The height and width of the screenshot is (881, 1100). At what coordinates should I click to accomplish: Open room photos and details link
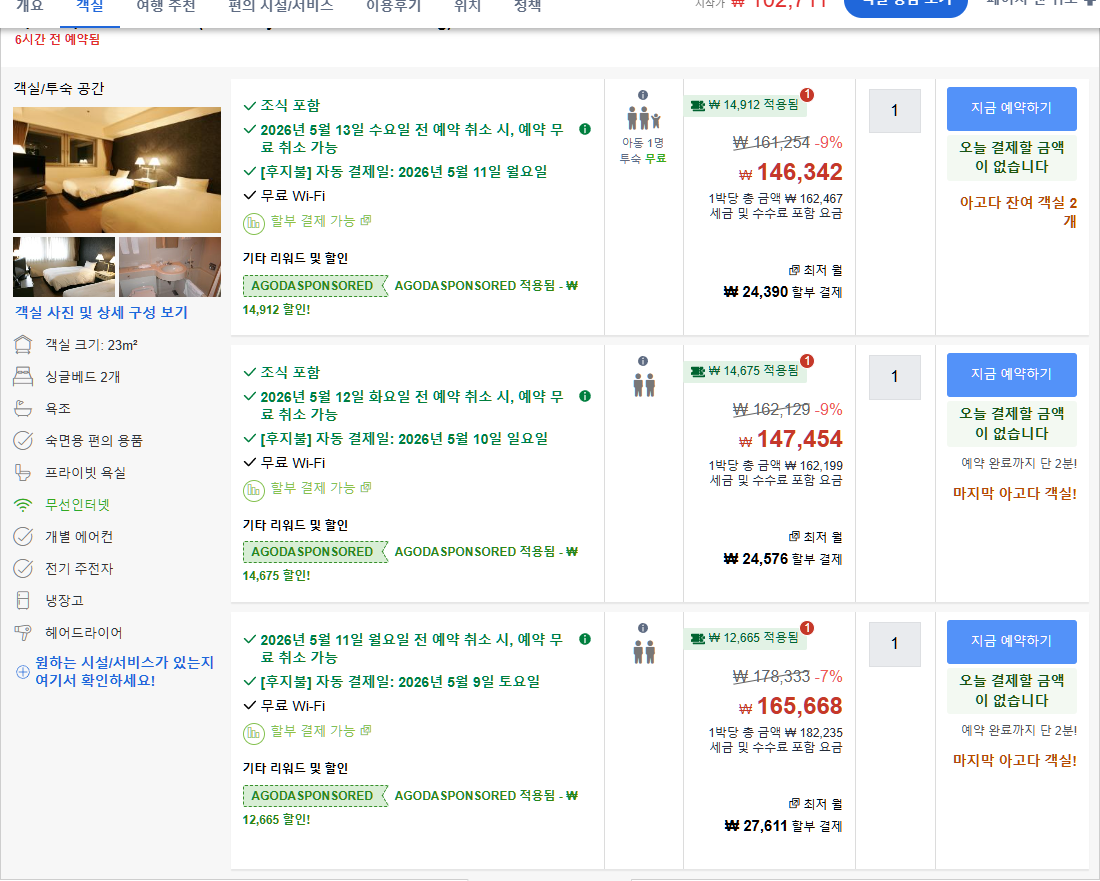102,312
